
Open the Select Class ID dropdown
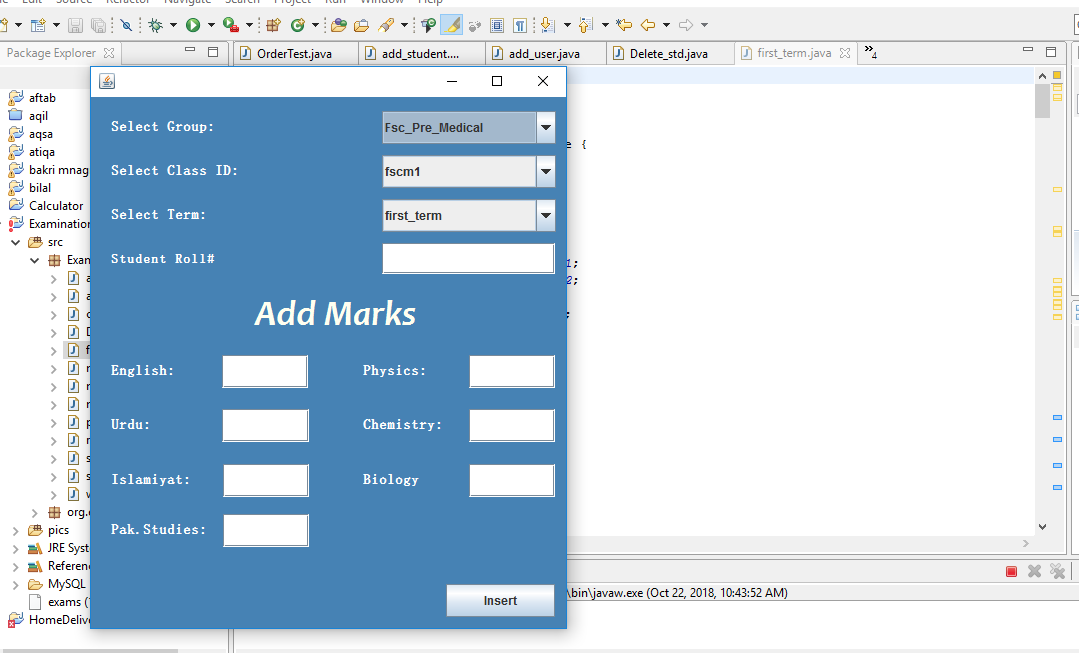coord(545,171)
